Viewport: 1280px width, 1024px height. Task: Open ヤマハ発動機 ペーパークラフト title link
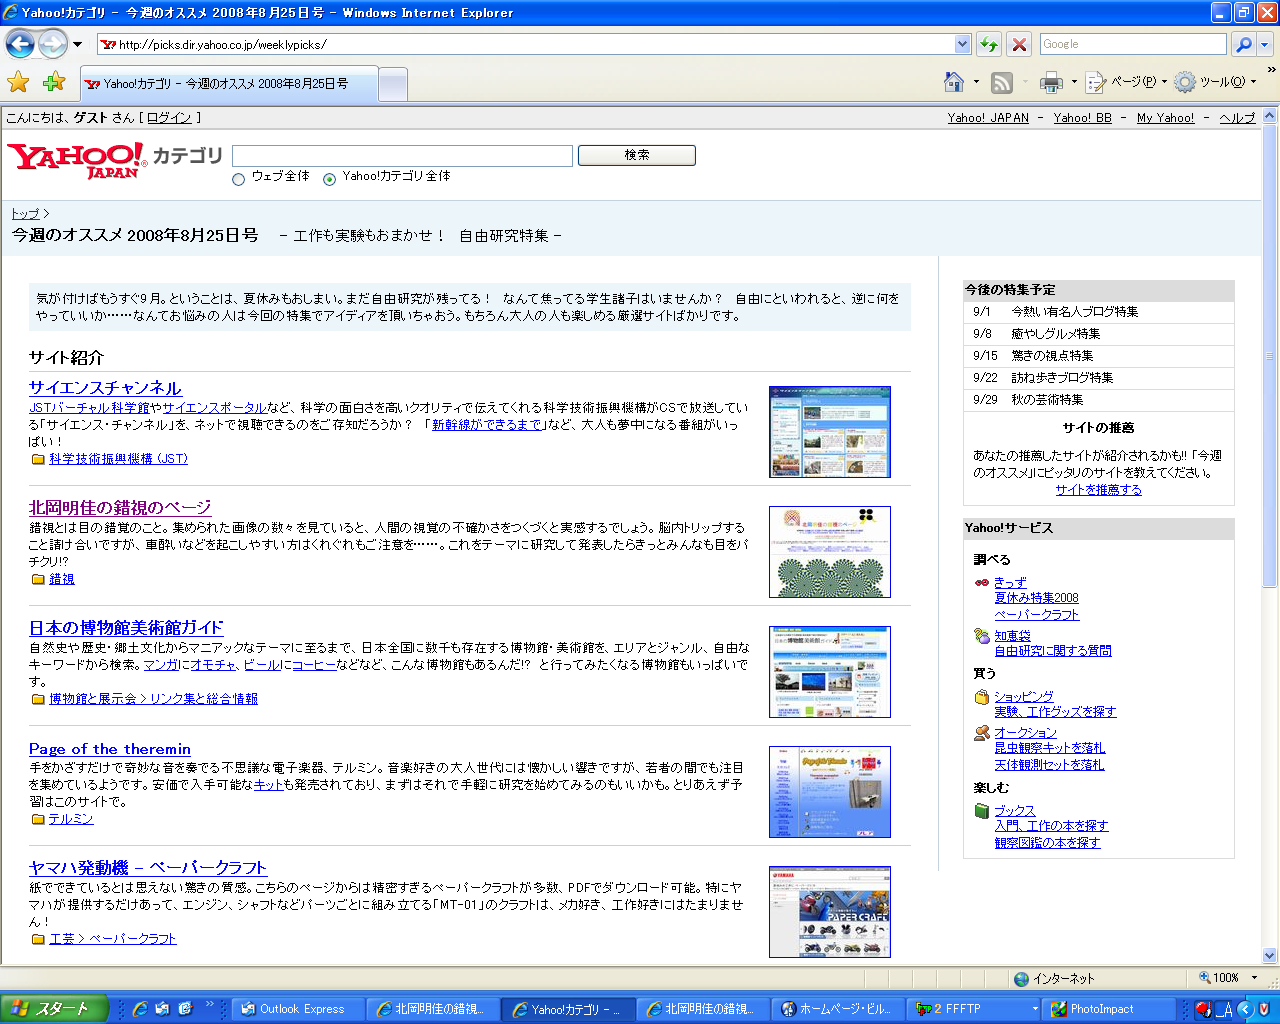[x=148, y=868]
